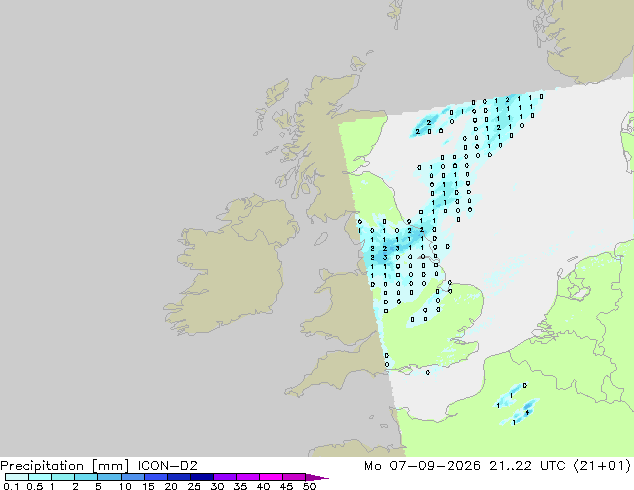Click the purple arrow beyond 50 mm
This screenshot has height=490, width=634.
tap(317, 477)
